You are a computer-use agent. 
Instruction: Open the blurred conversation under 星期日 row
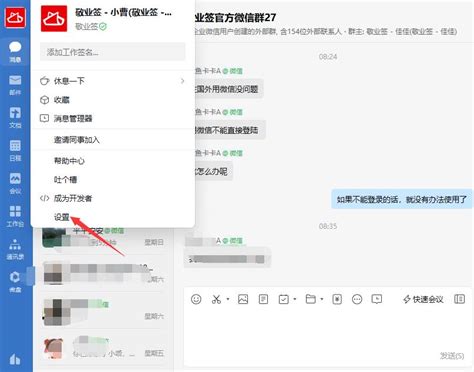(103, 273)
